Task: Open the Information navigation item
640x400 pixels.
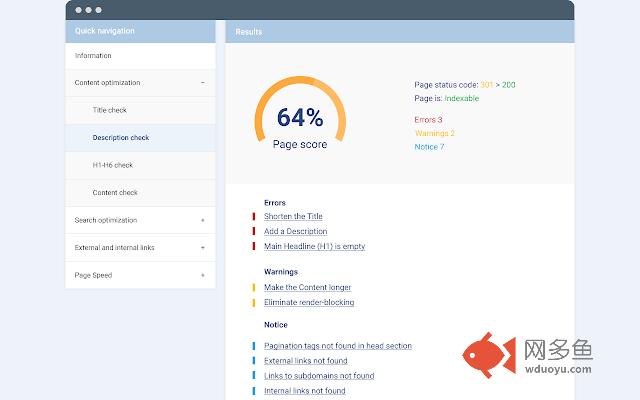Action: point(140,56)
